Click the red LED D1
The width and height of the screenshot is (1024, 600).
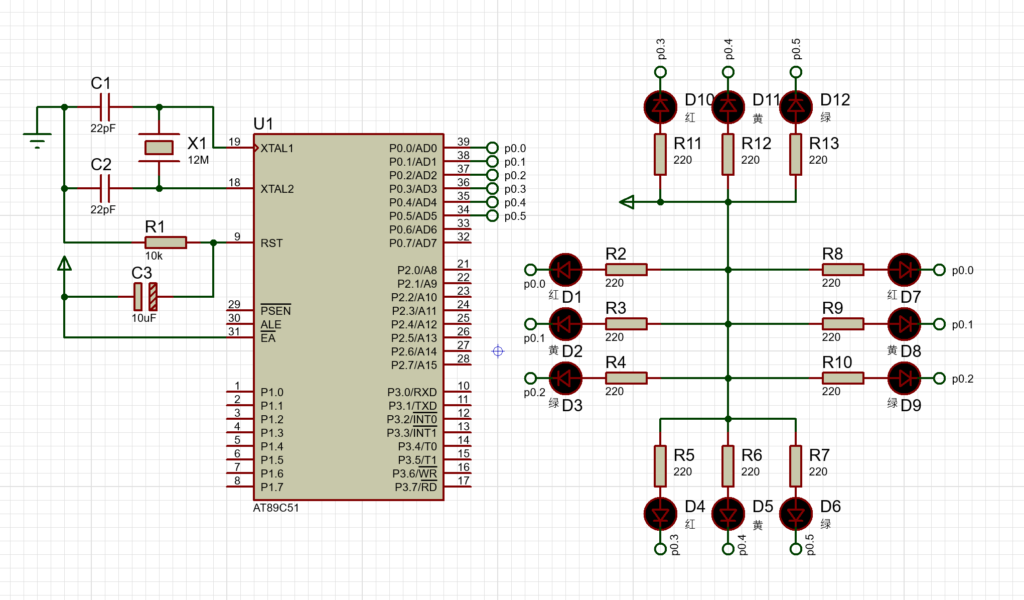point(566,269)
